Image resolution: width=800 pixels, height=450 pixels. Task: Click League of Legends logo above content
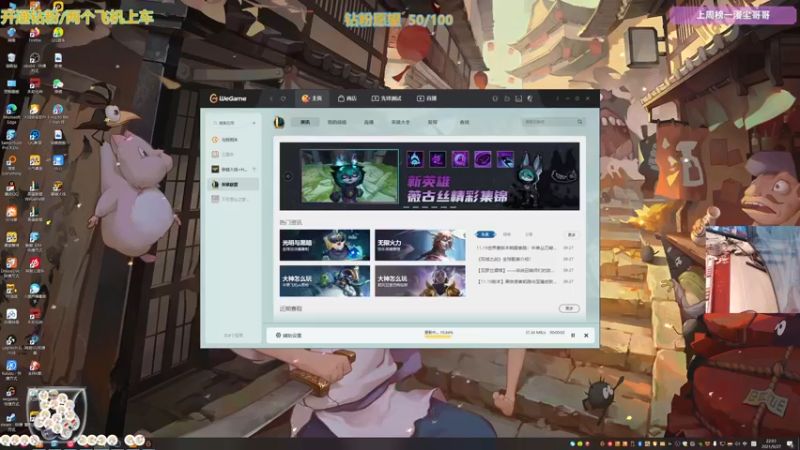[x=279, y=122]
